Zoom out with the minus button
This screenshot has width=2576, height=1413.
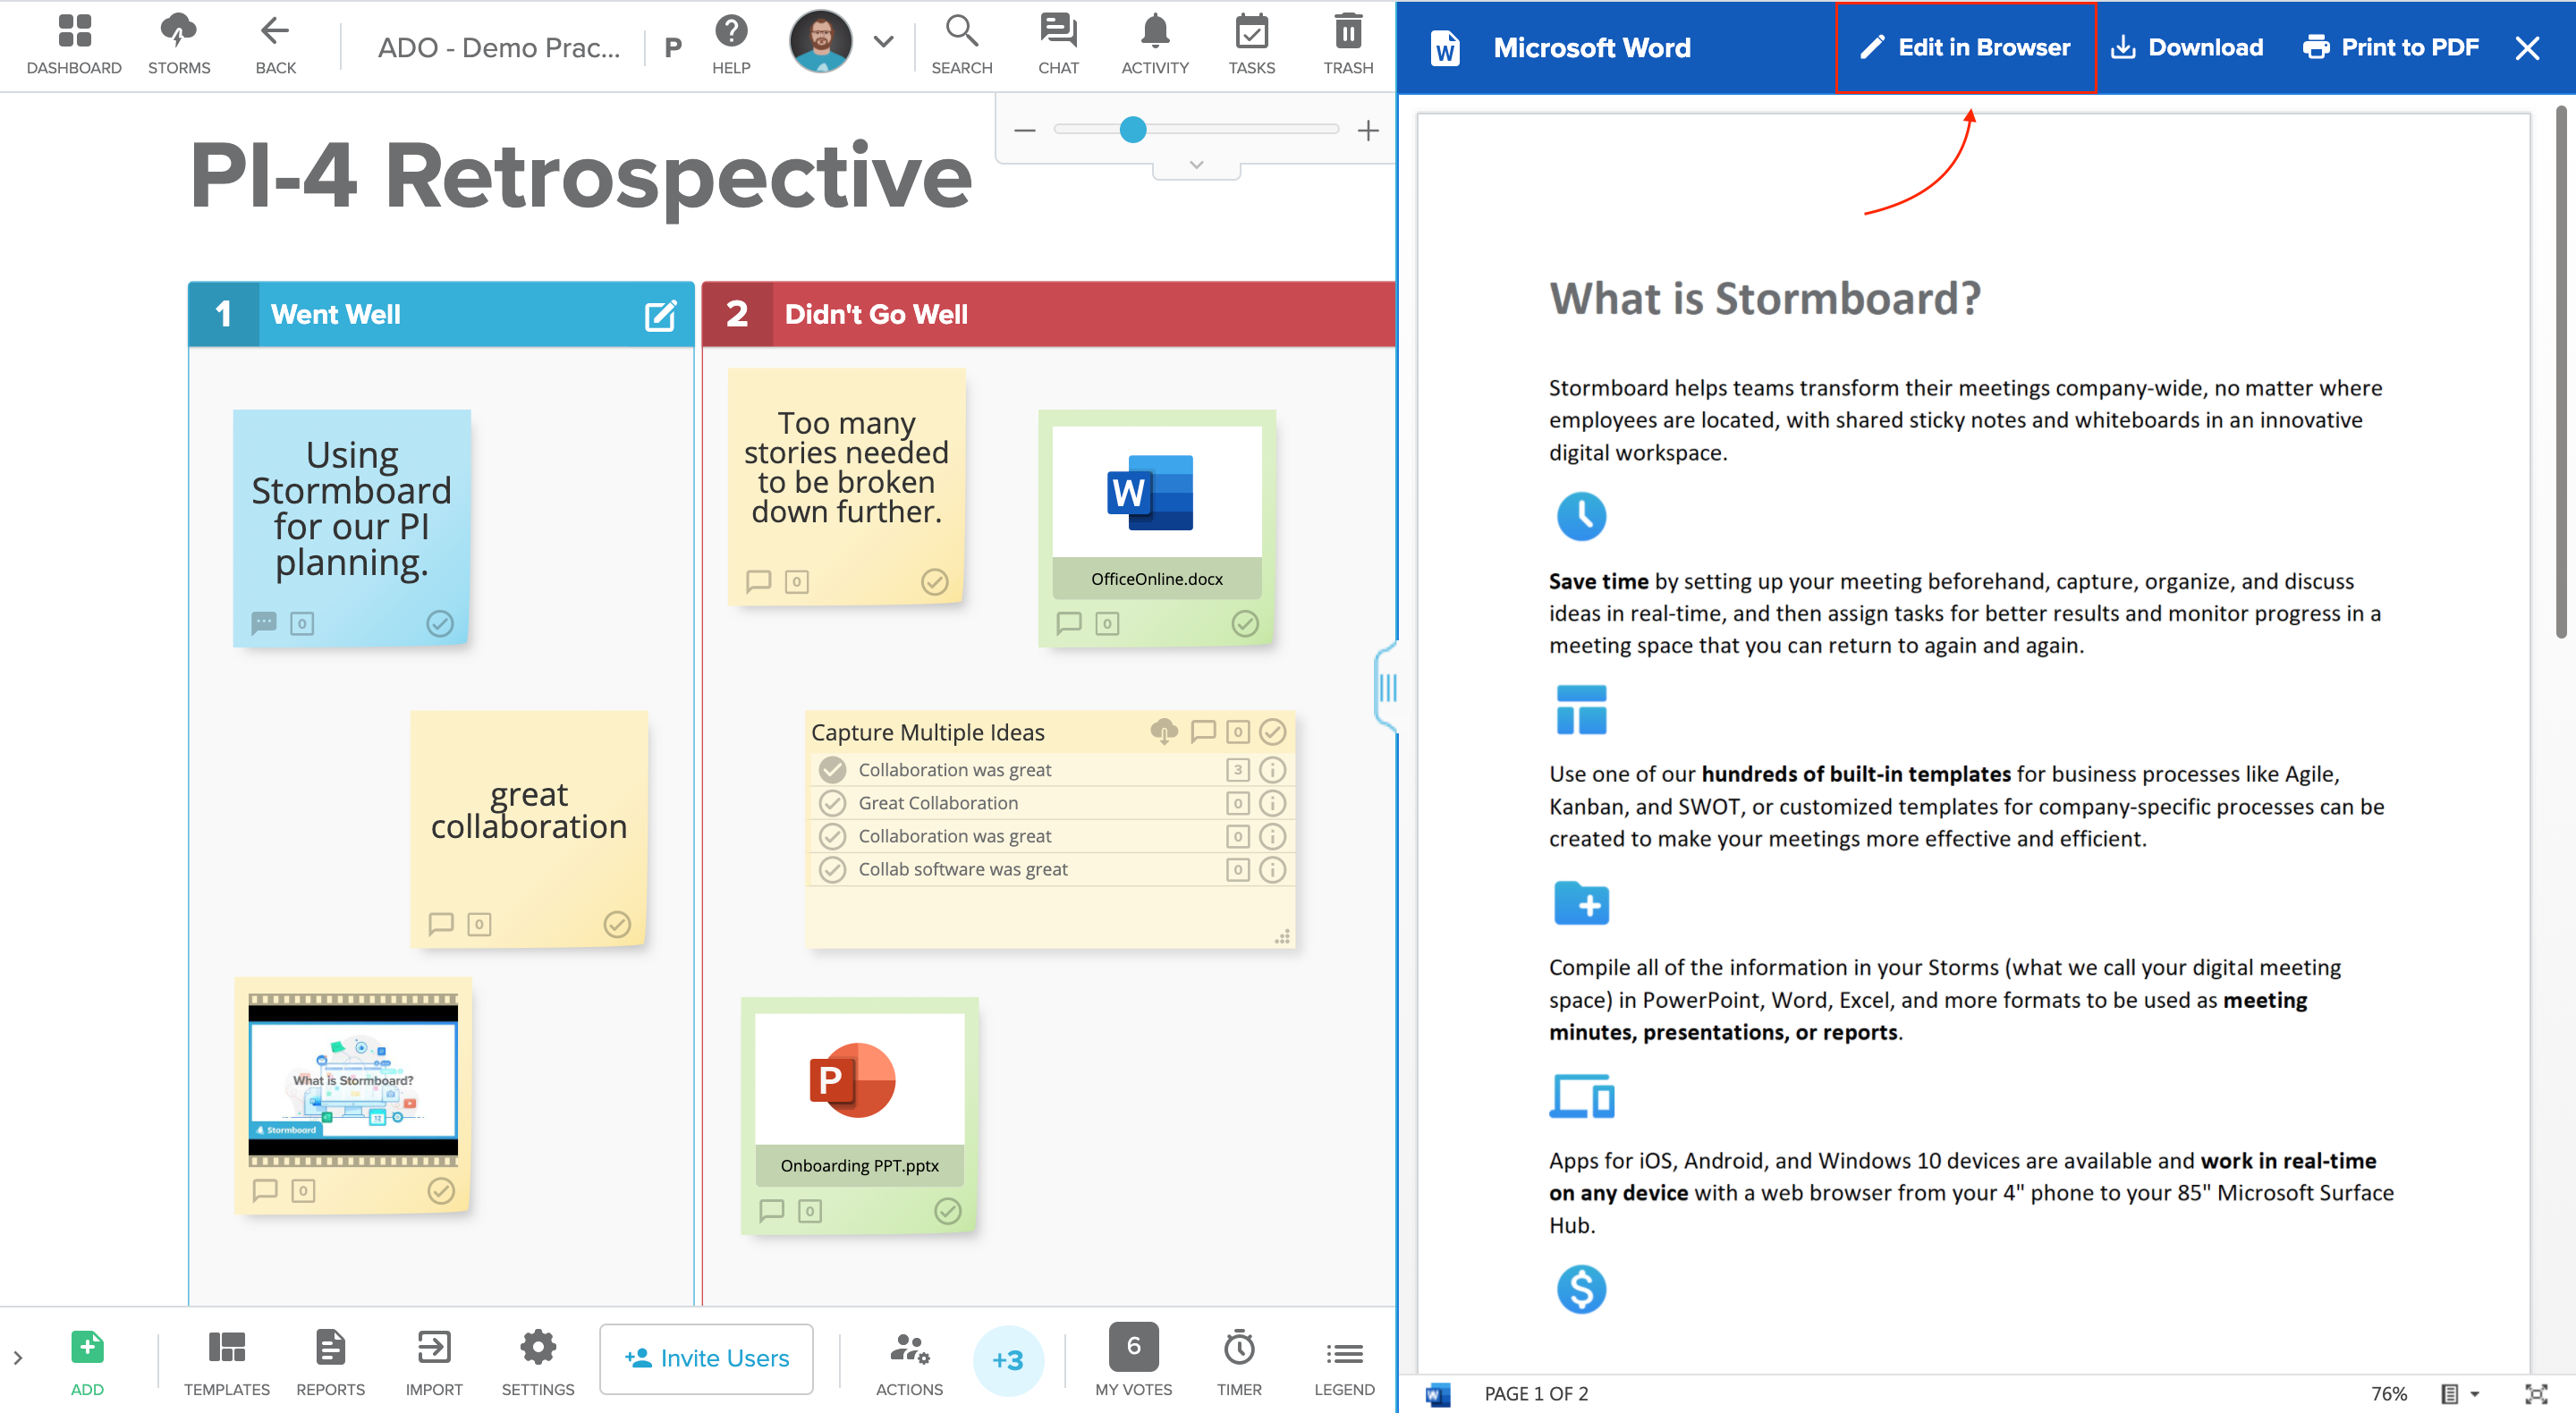point(1024,130)
